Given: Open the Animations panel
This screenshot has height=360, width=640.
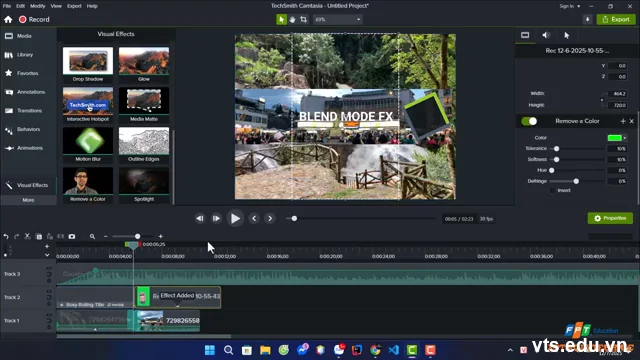Looking at the screenshot, I should pos(24,148).
